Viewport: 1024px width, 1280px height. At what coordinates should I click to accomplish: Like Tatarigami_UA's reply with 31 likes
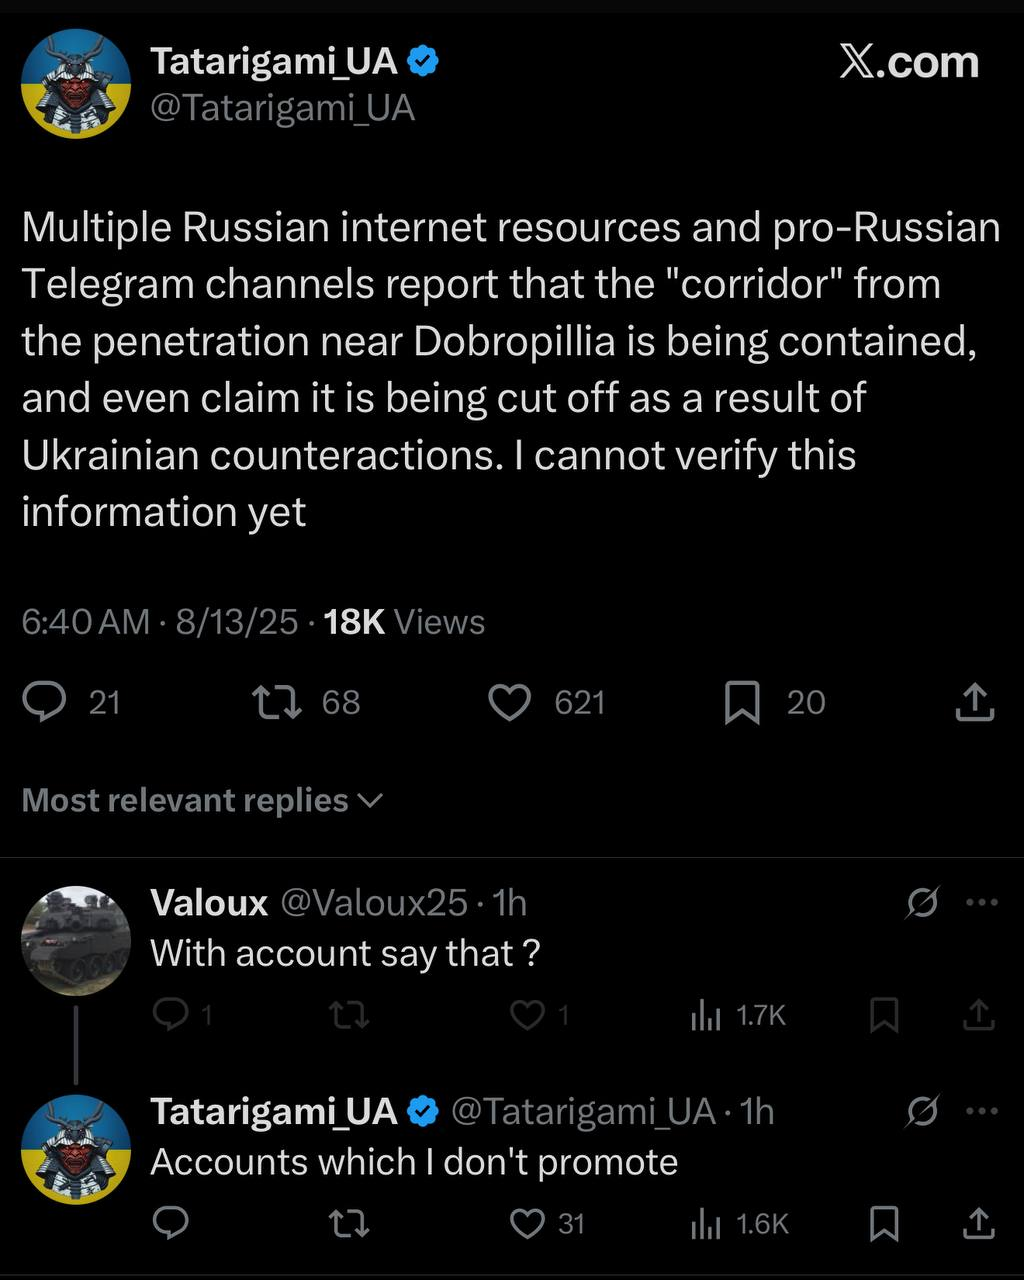[528, 1223]
